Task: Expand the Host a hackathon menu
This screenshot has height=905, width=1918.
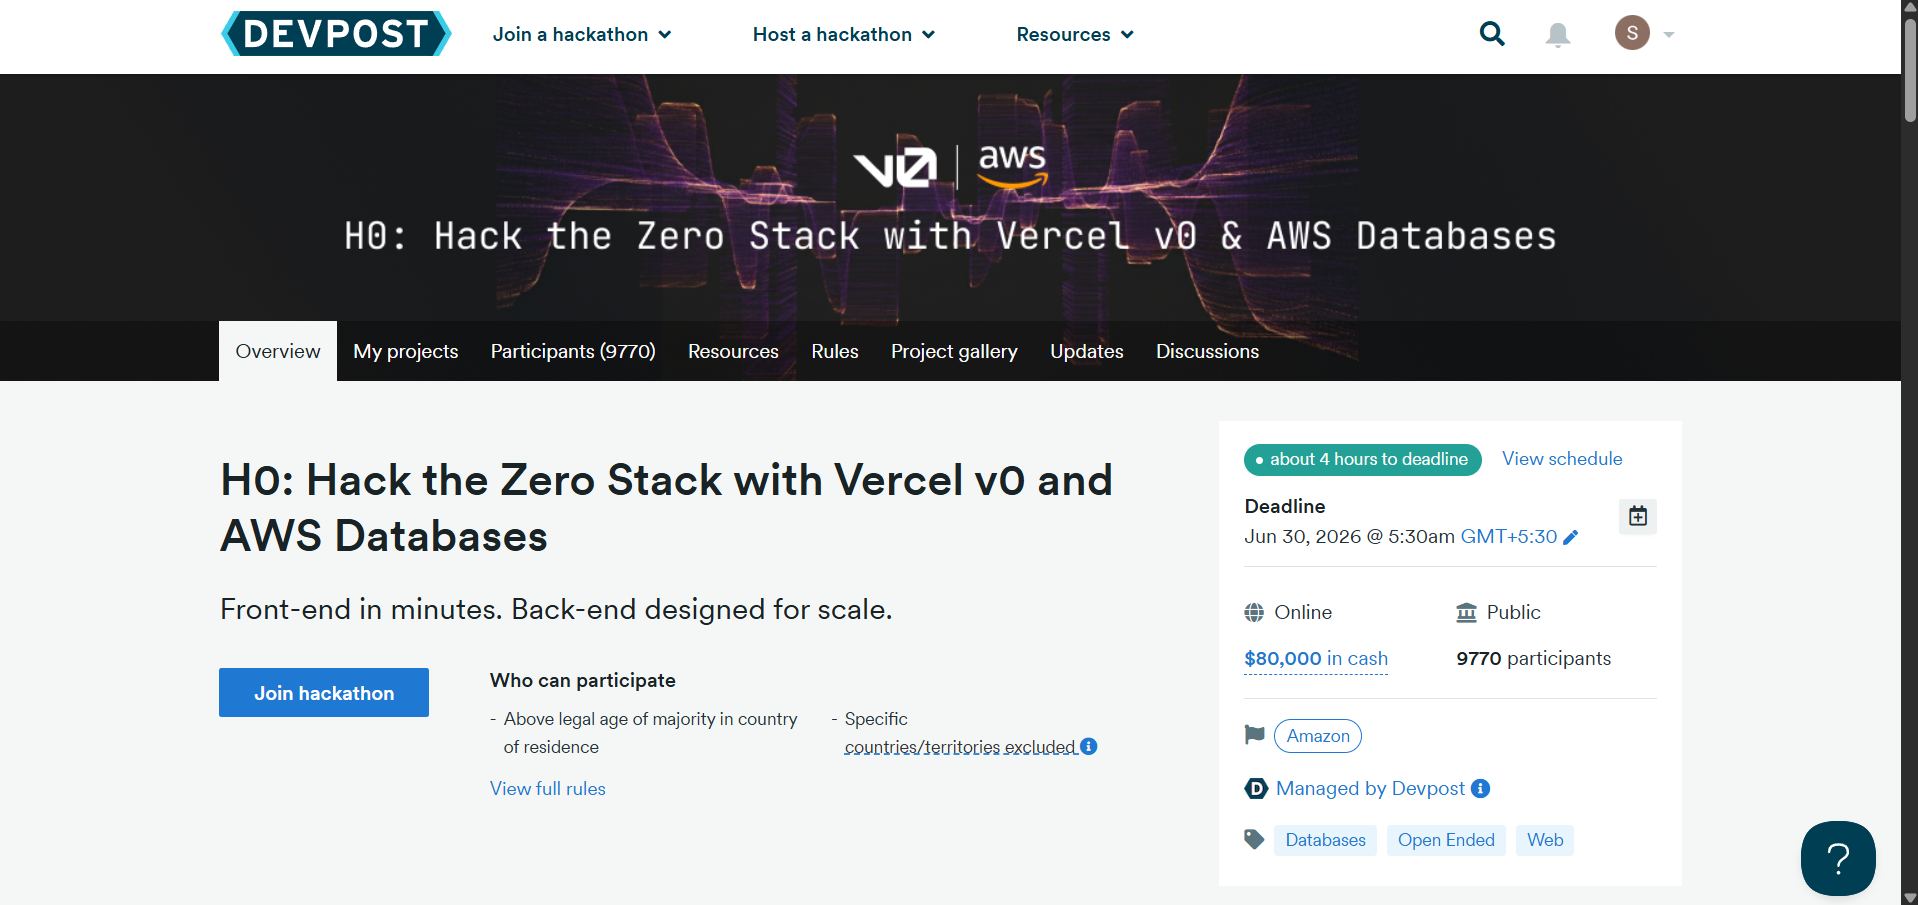Action: [x=844, y=34]
